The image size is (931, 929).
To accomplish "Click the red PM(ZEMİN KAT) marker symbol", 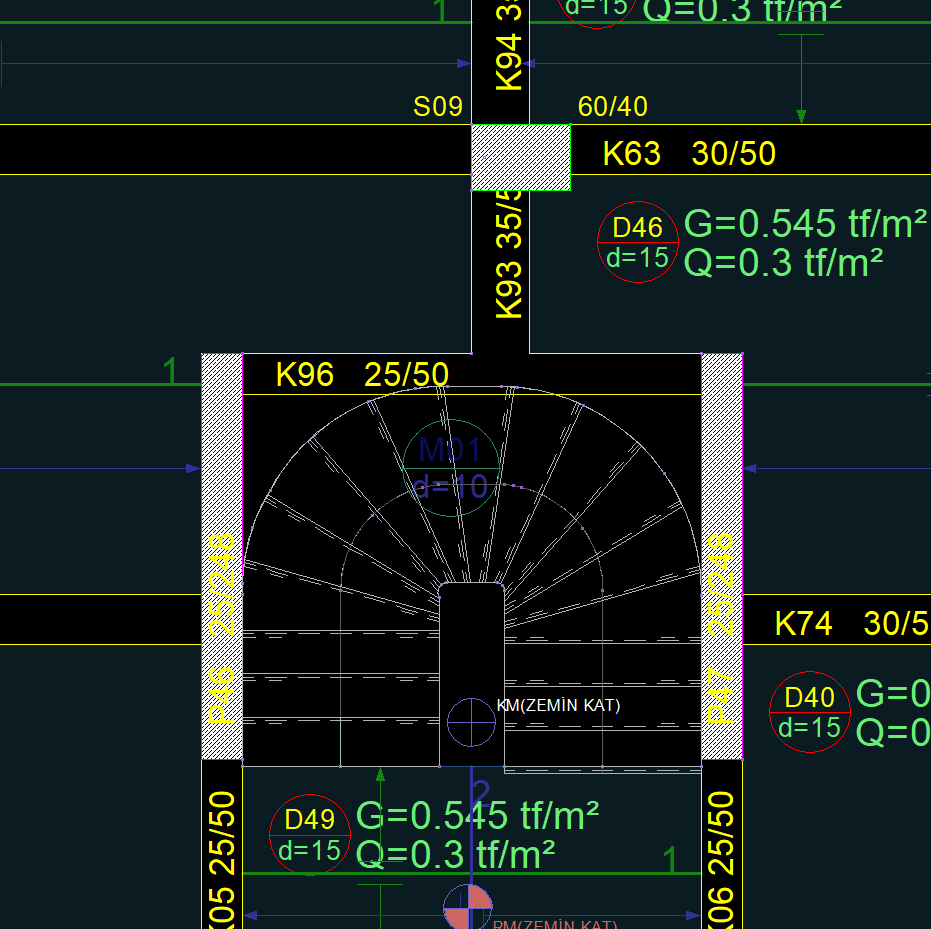I will click(x=468, y=908).
